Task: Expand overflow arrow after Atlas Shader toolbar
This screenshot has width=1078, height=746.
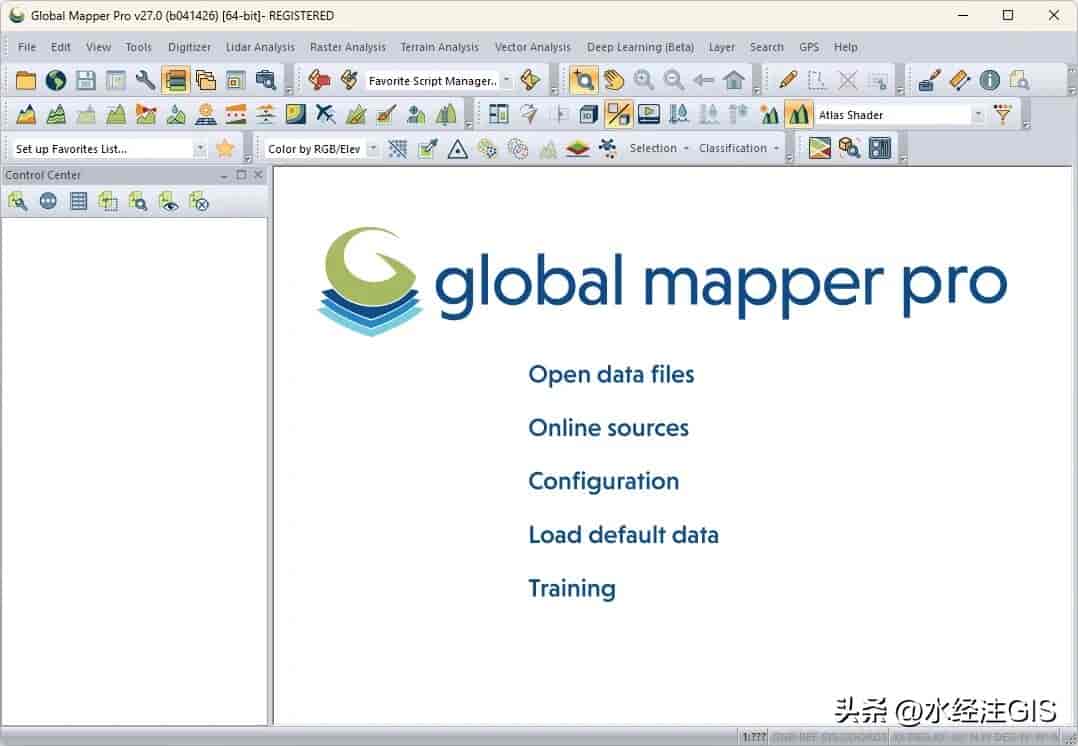Action: click(x=1026, y=125)
